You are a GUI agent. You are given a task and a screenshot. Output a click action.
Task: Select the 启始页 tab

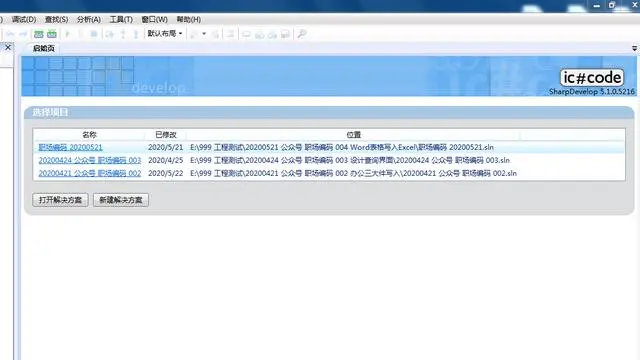coord(44,48)
